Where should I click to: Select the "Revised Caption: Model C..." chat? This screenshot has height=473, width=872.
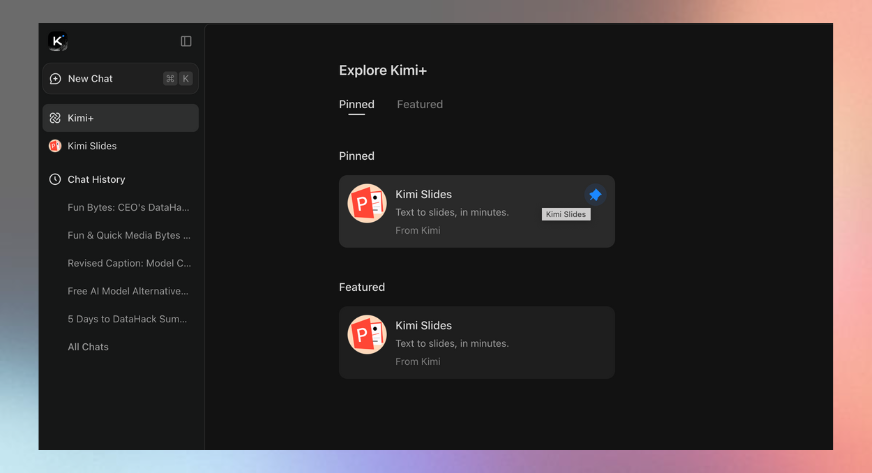click(x=128, y=264)
